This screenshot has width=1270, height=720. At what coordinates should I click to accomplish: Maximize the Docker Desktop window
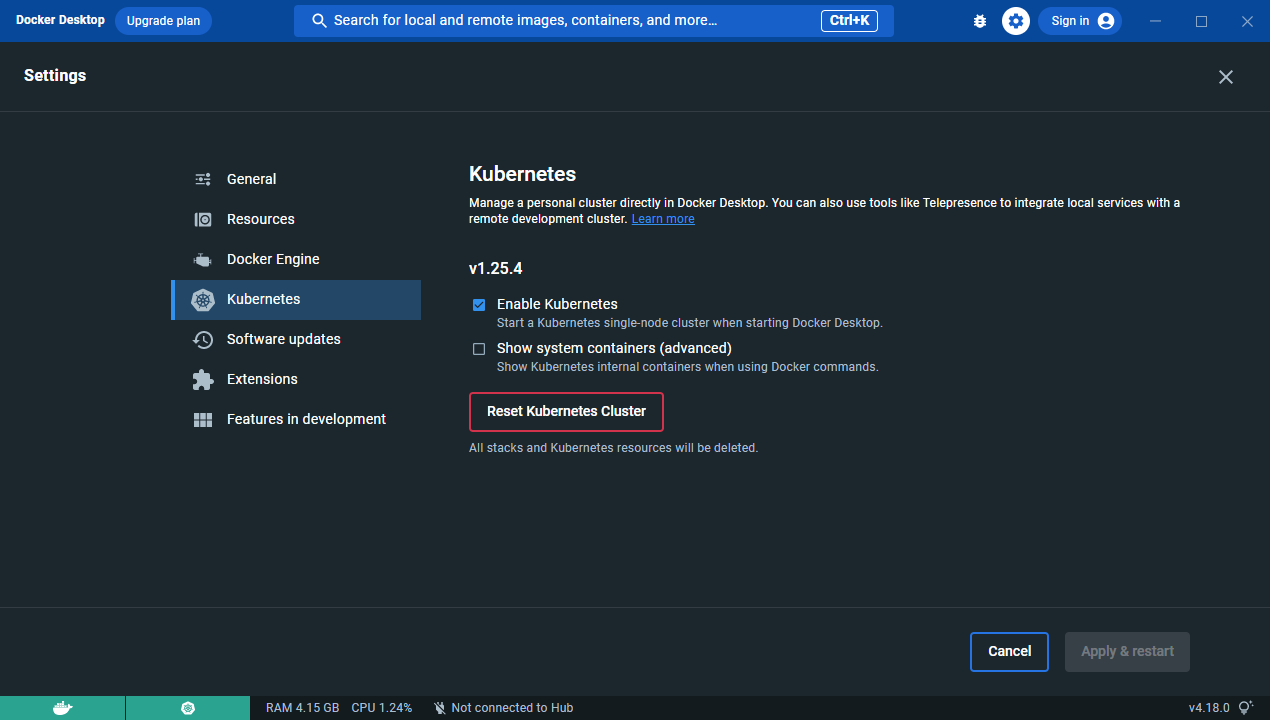tap(1202, 21)
